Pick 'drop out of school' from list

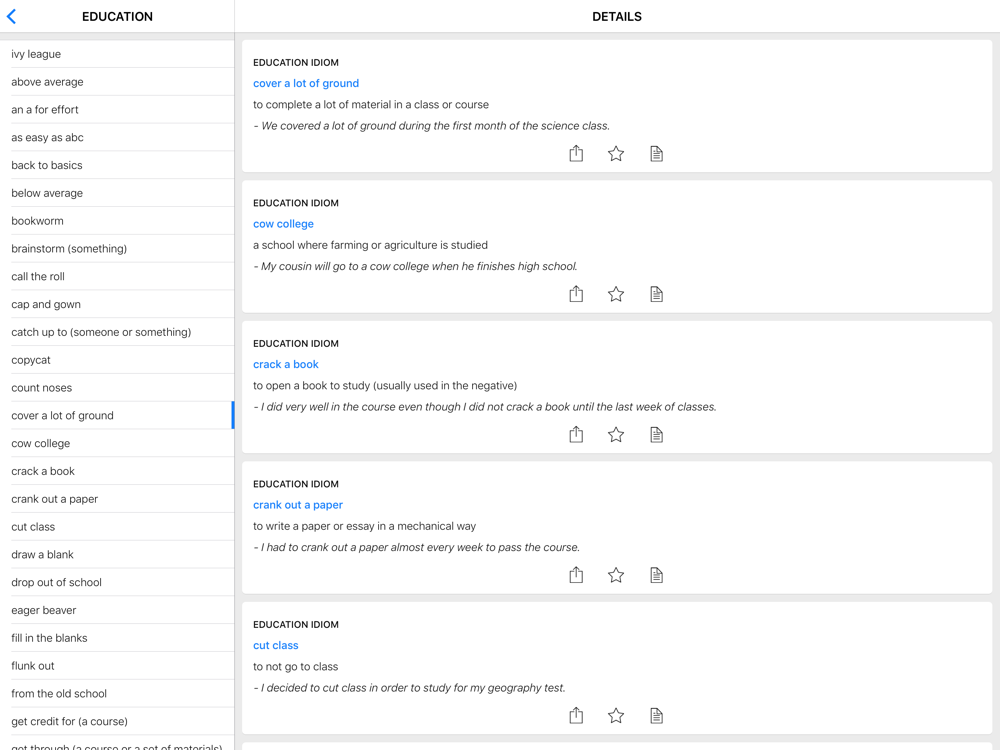(x=56, y=582)
